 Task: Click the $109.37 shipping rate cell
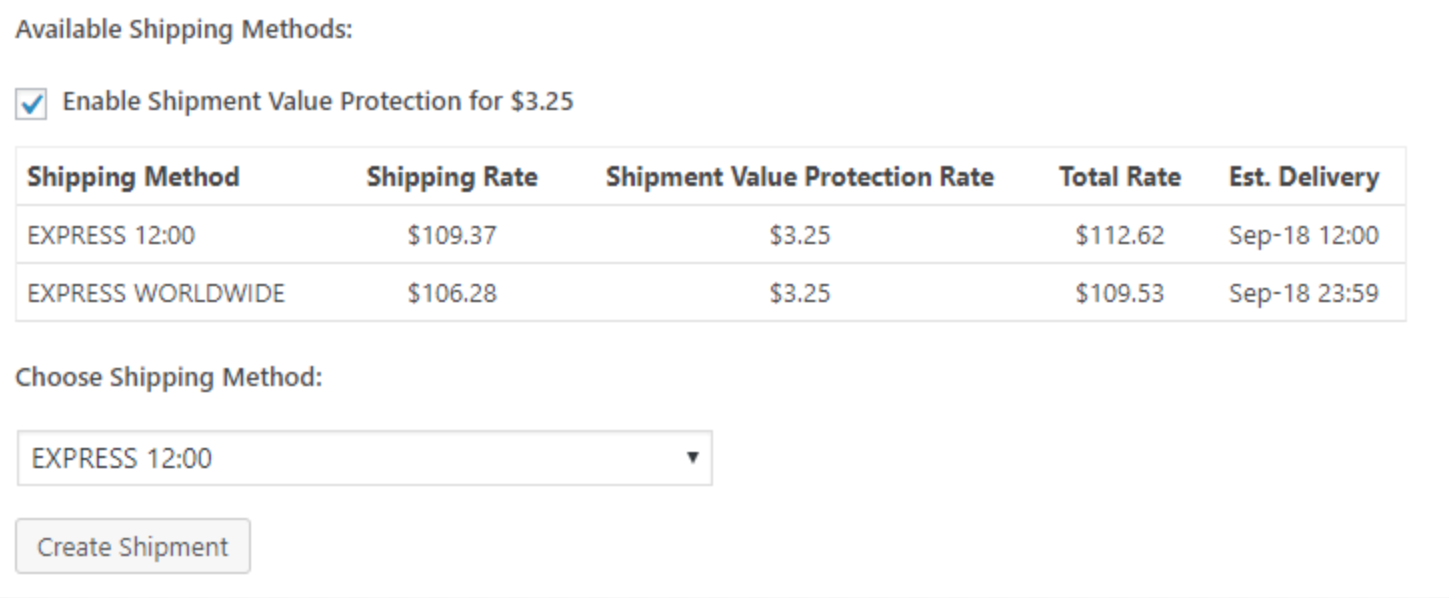coord(452,236)
